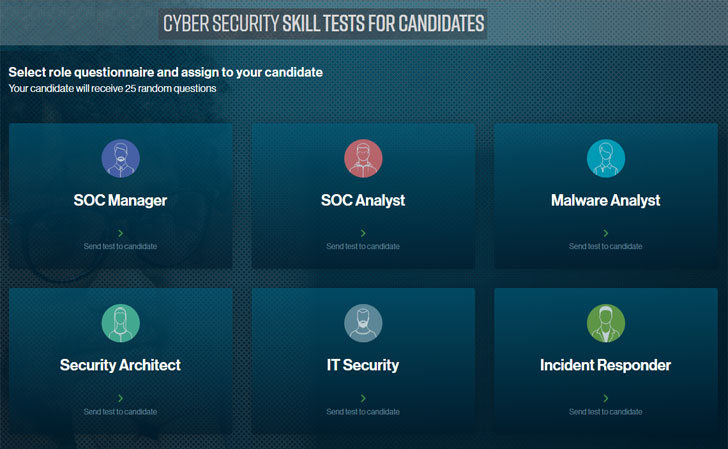
Task: Click the Security Architect avatar icon
Action: (120, 323)
